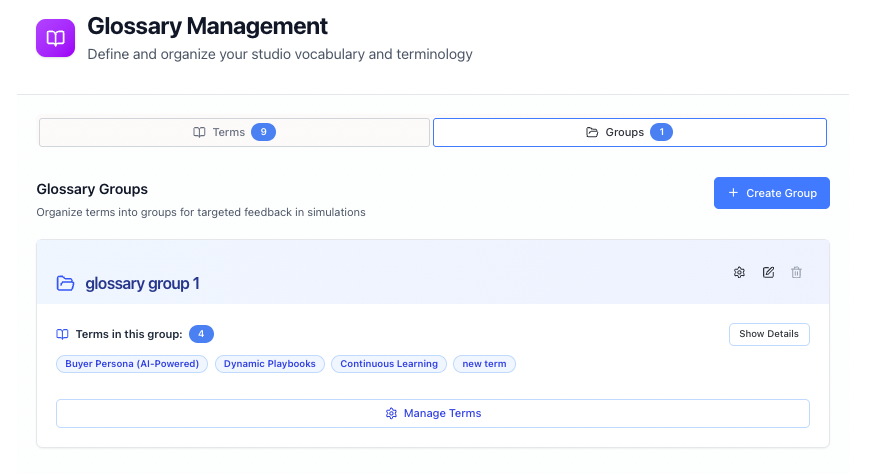This screenshot has height=474, width=893.
Task: Click the purple Glossary book logo icon
Action: coord(55,38)
